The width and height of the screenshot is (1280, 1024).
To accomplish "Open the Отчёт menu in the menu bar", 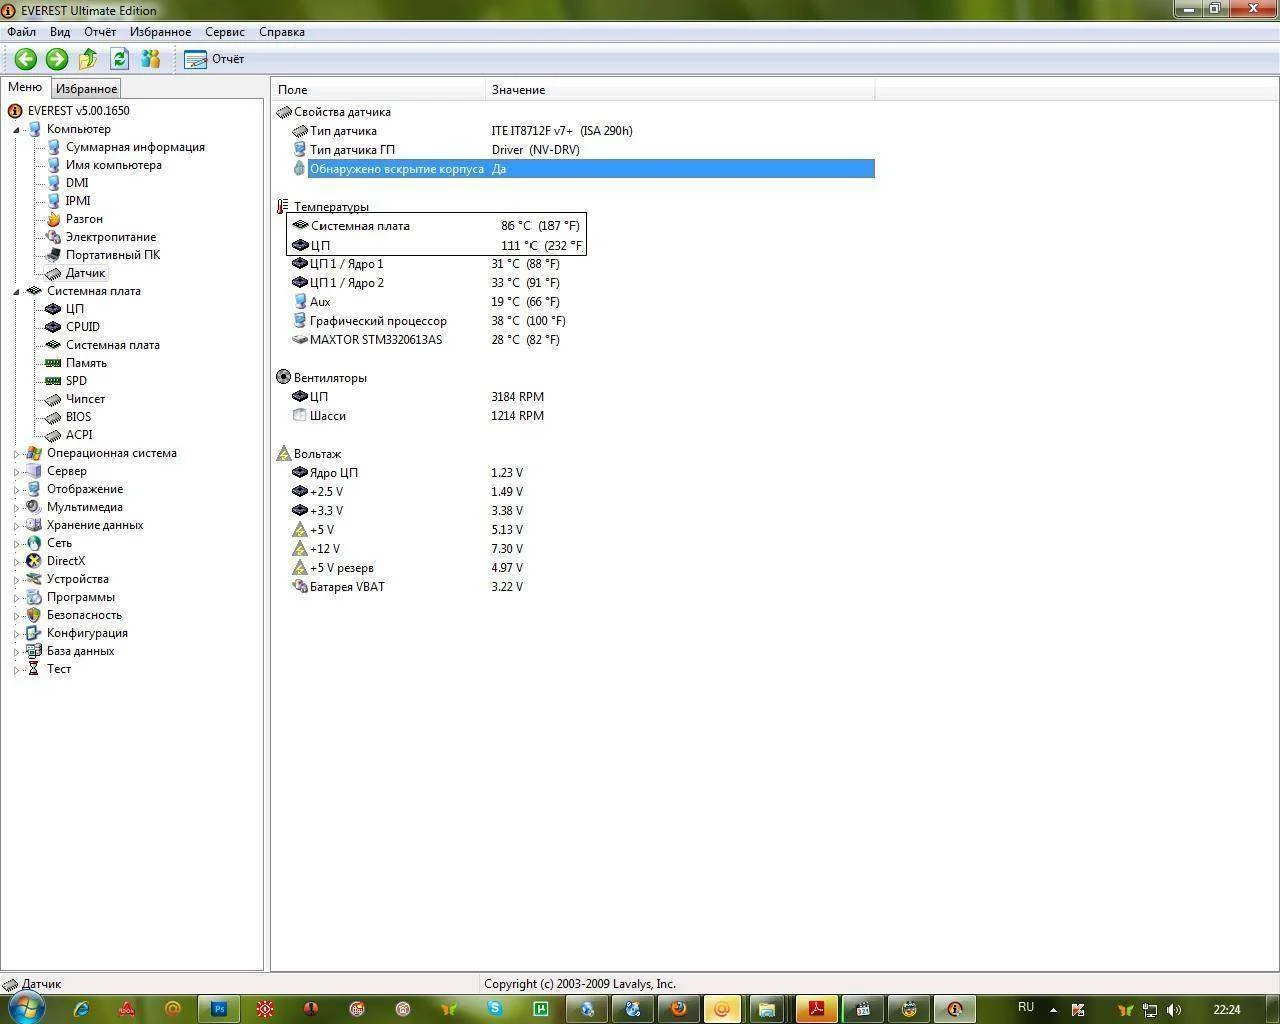I will (100, 32).
